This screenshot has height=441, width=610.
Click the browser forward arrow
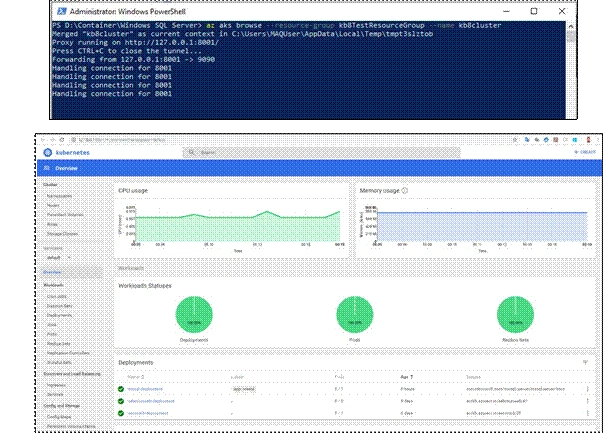tap(52, 140)
